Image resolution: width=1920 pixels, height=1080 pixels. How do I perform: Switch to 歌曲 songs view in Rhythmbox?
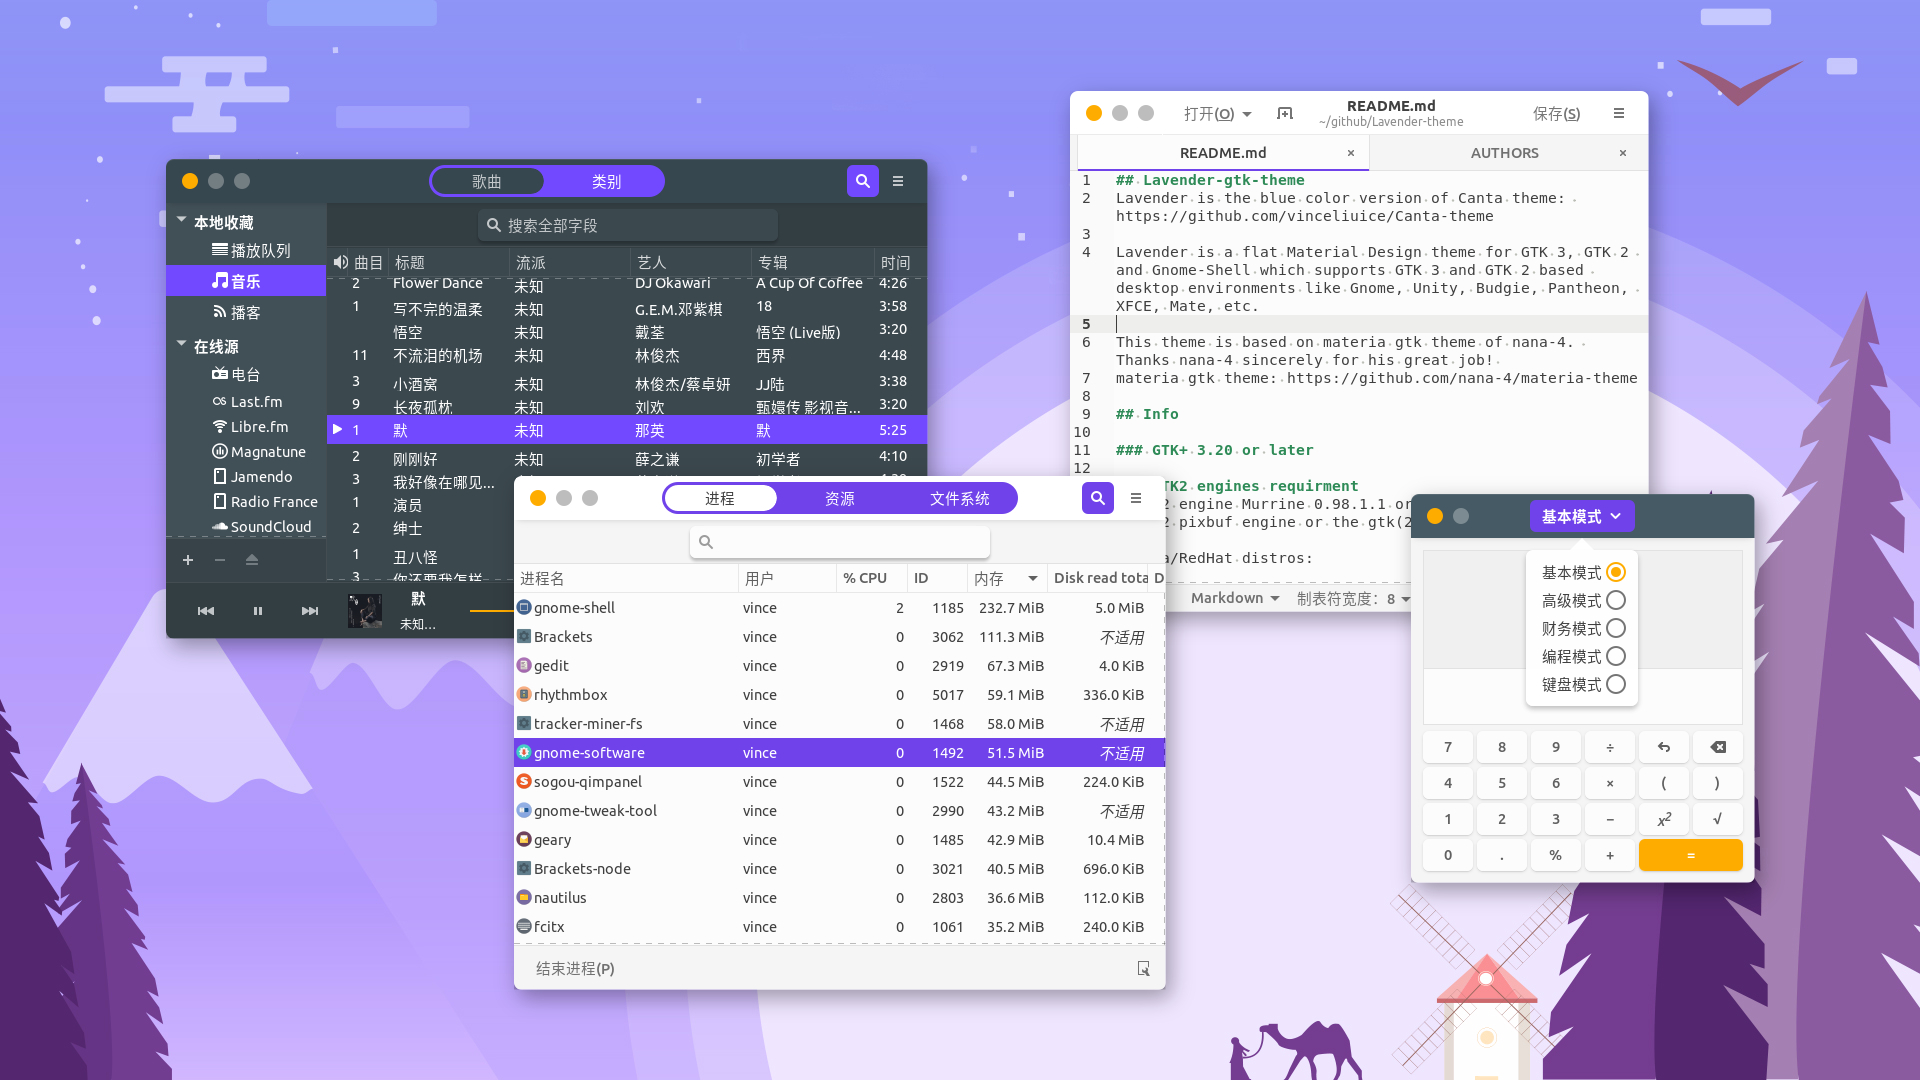(487, 182)
